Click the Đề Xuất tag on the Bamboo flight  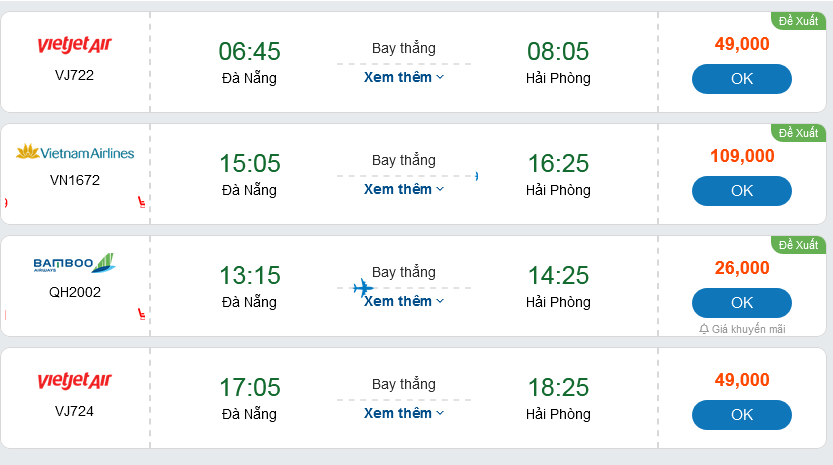click(798, 245)
